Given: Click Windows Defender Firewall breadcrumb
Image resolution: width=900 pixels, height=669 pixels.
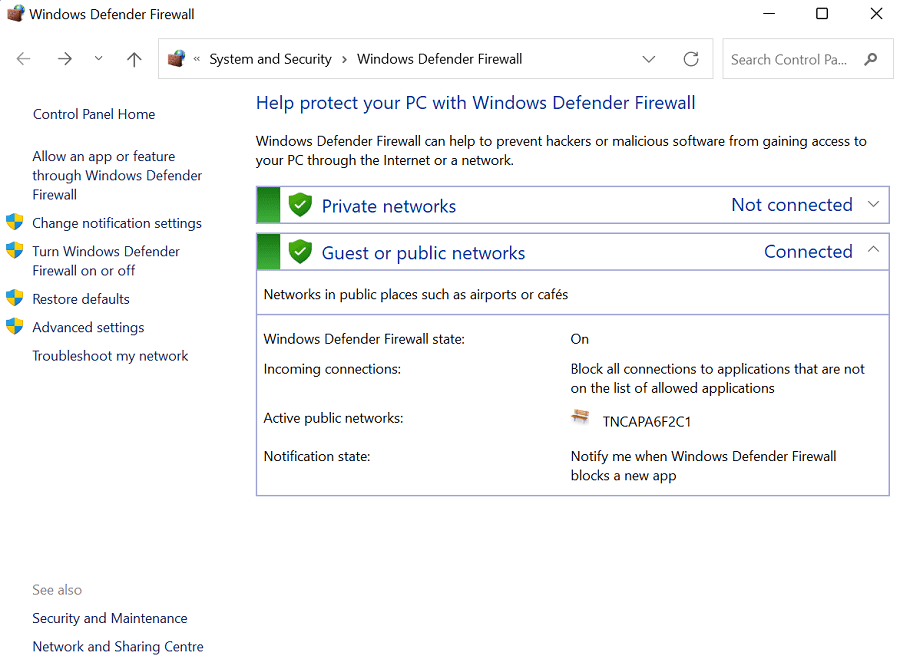Looking at the screenshot, I should [439, 59].
